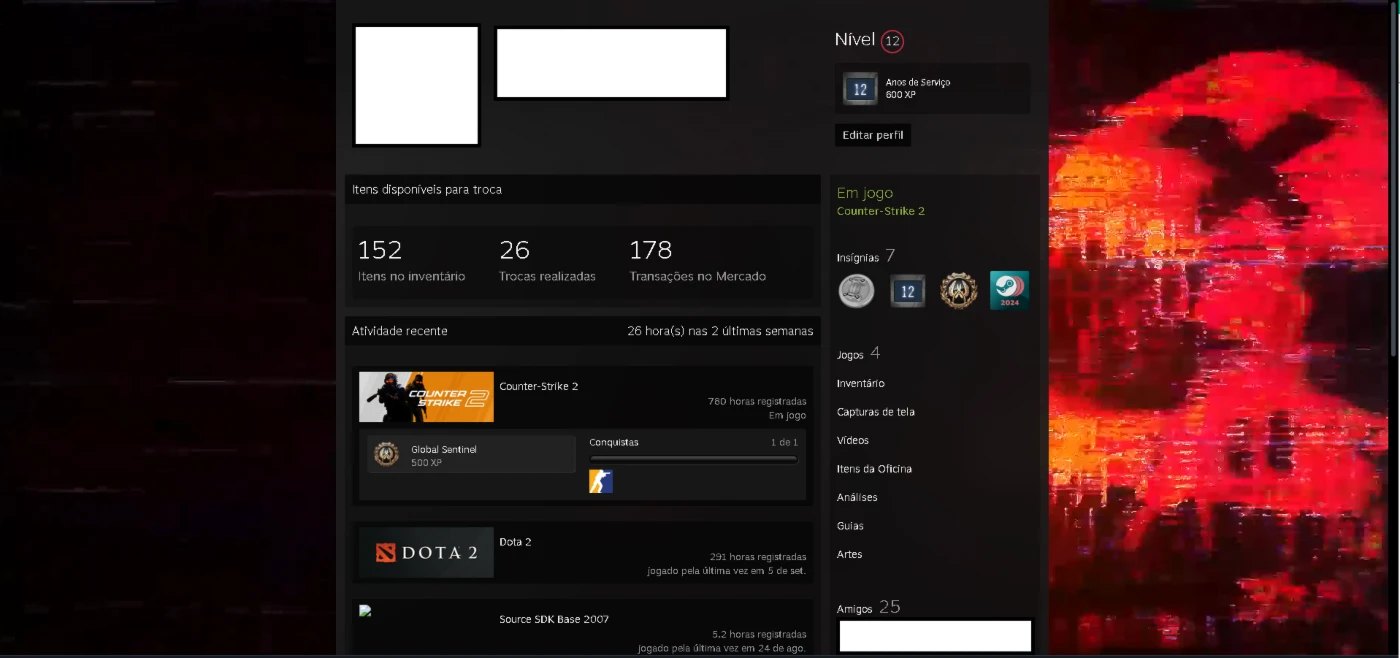Viewport: 1400px width, 658px height.
Task: Open the Counter-Strike 2 game banner
Action: coord(426,397)
